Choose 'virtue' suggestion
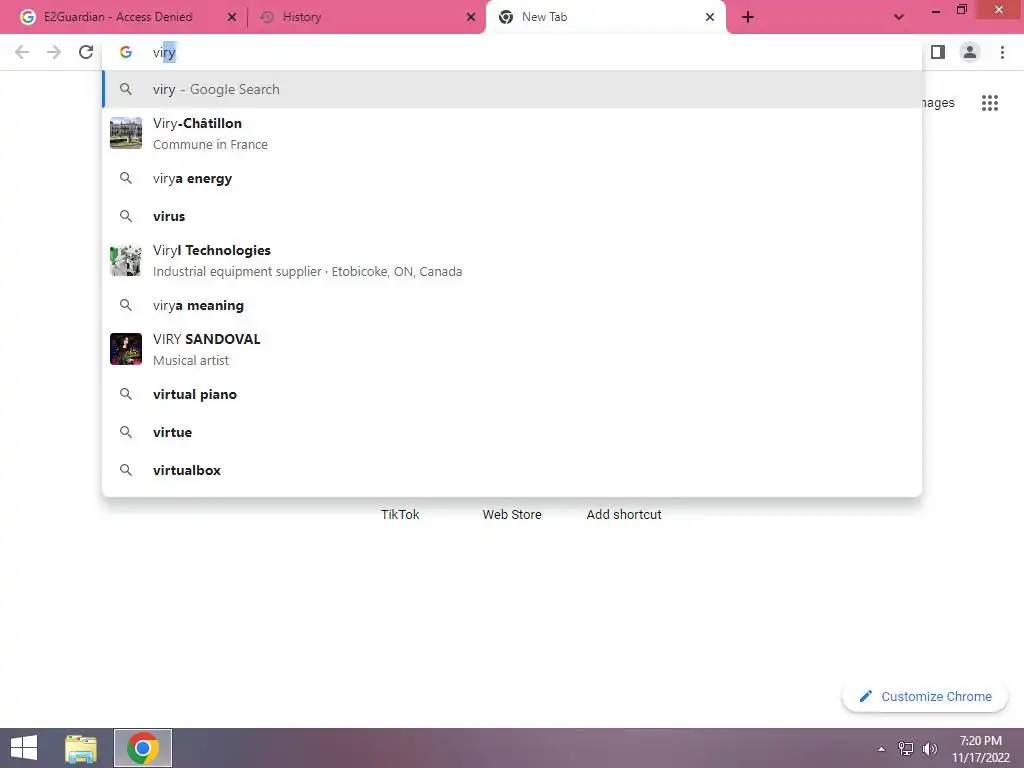Screen dimensions: 1024x768 coord(512,432)
